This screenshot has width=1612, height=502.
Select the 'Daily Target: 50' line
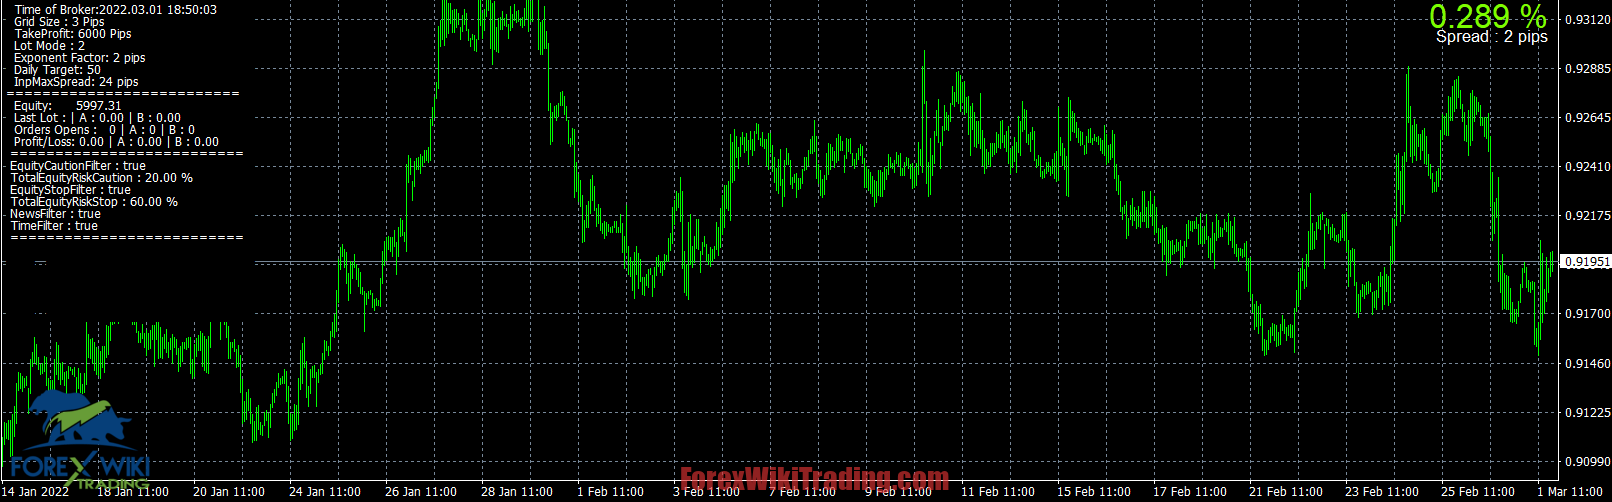tap(57, 70)
